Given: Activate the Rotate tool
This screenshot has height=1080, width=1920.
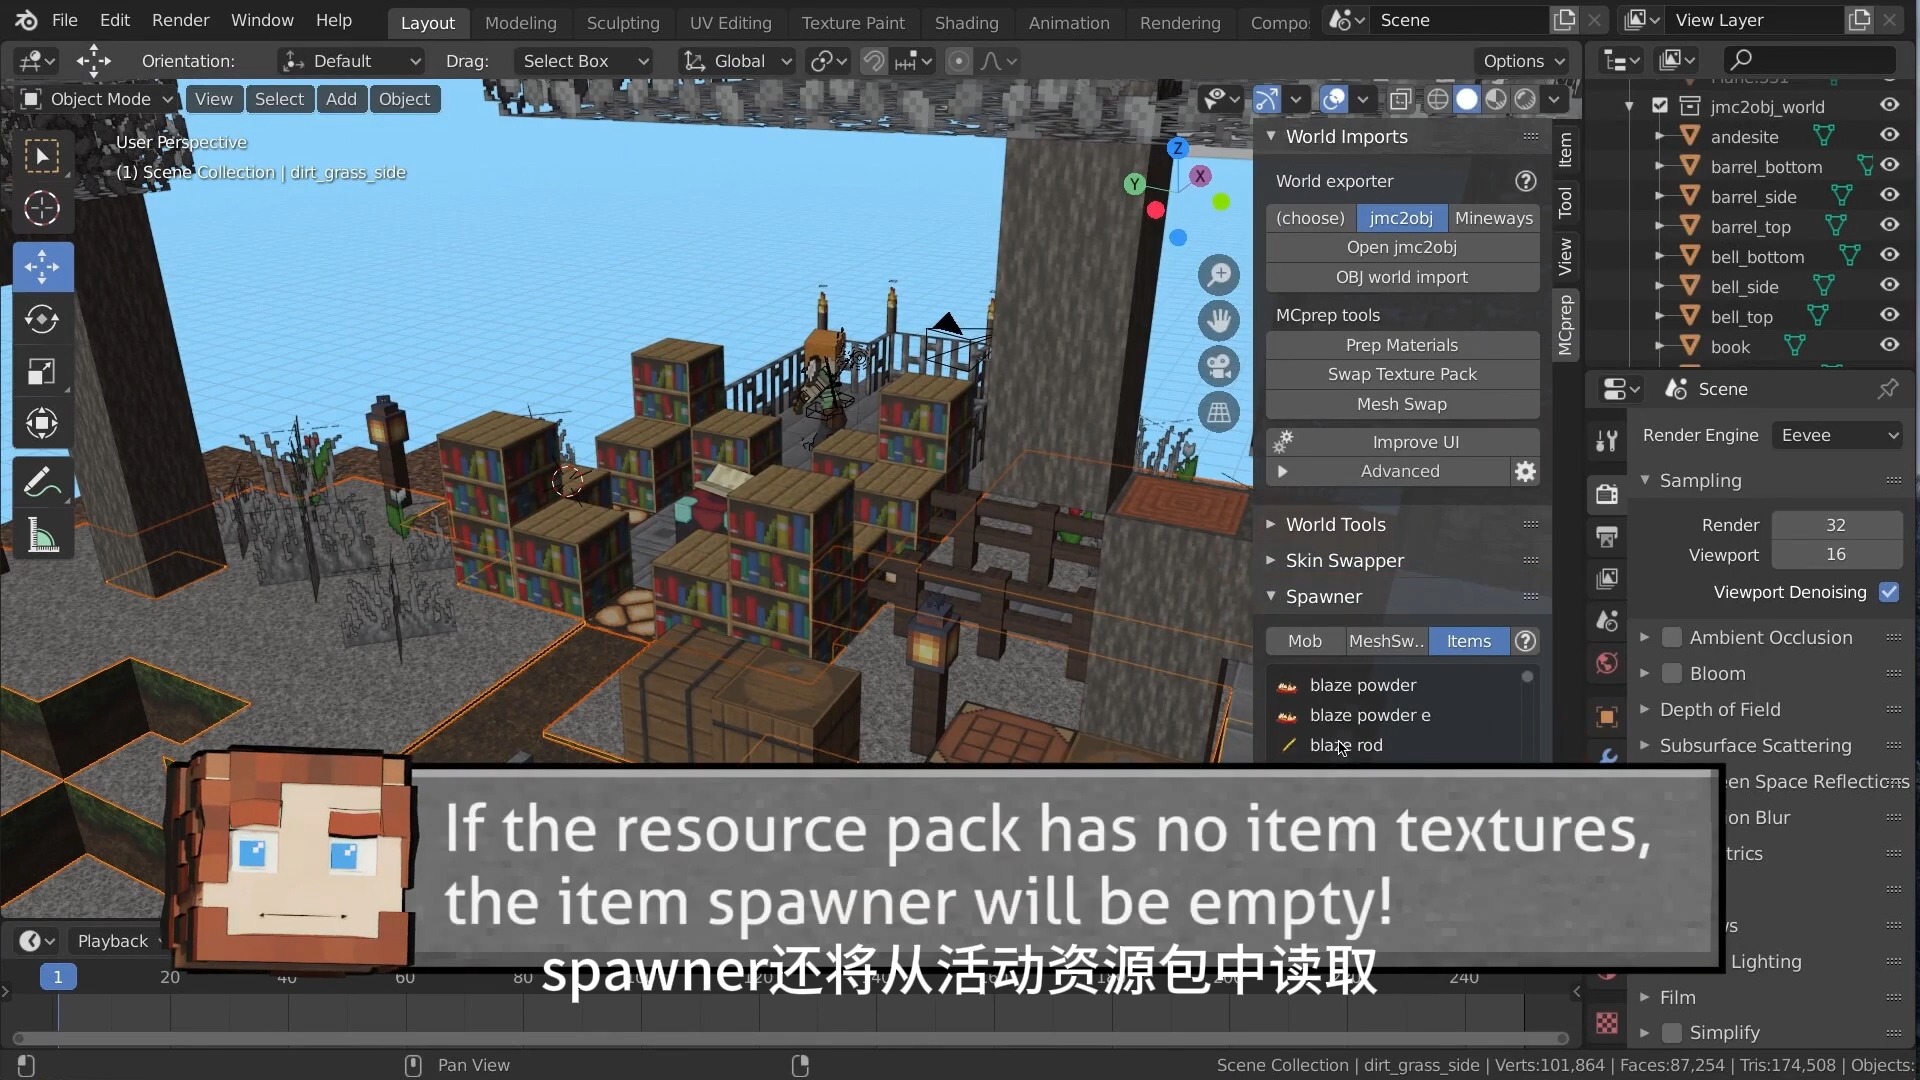Looking at the screenshot, I should [x=42, y=319].
